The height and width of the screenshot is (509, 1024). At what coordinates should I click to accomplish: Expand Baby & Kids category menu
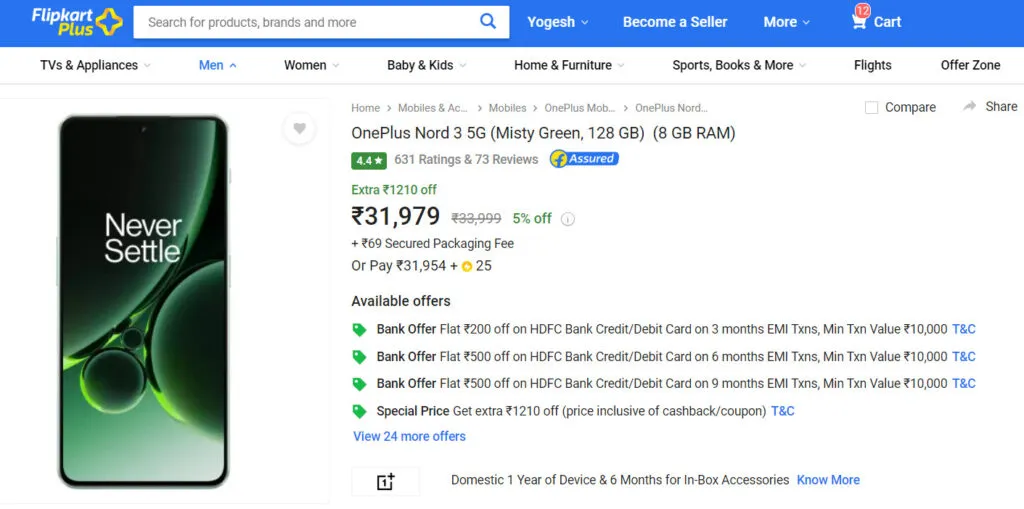click(426, 65)
